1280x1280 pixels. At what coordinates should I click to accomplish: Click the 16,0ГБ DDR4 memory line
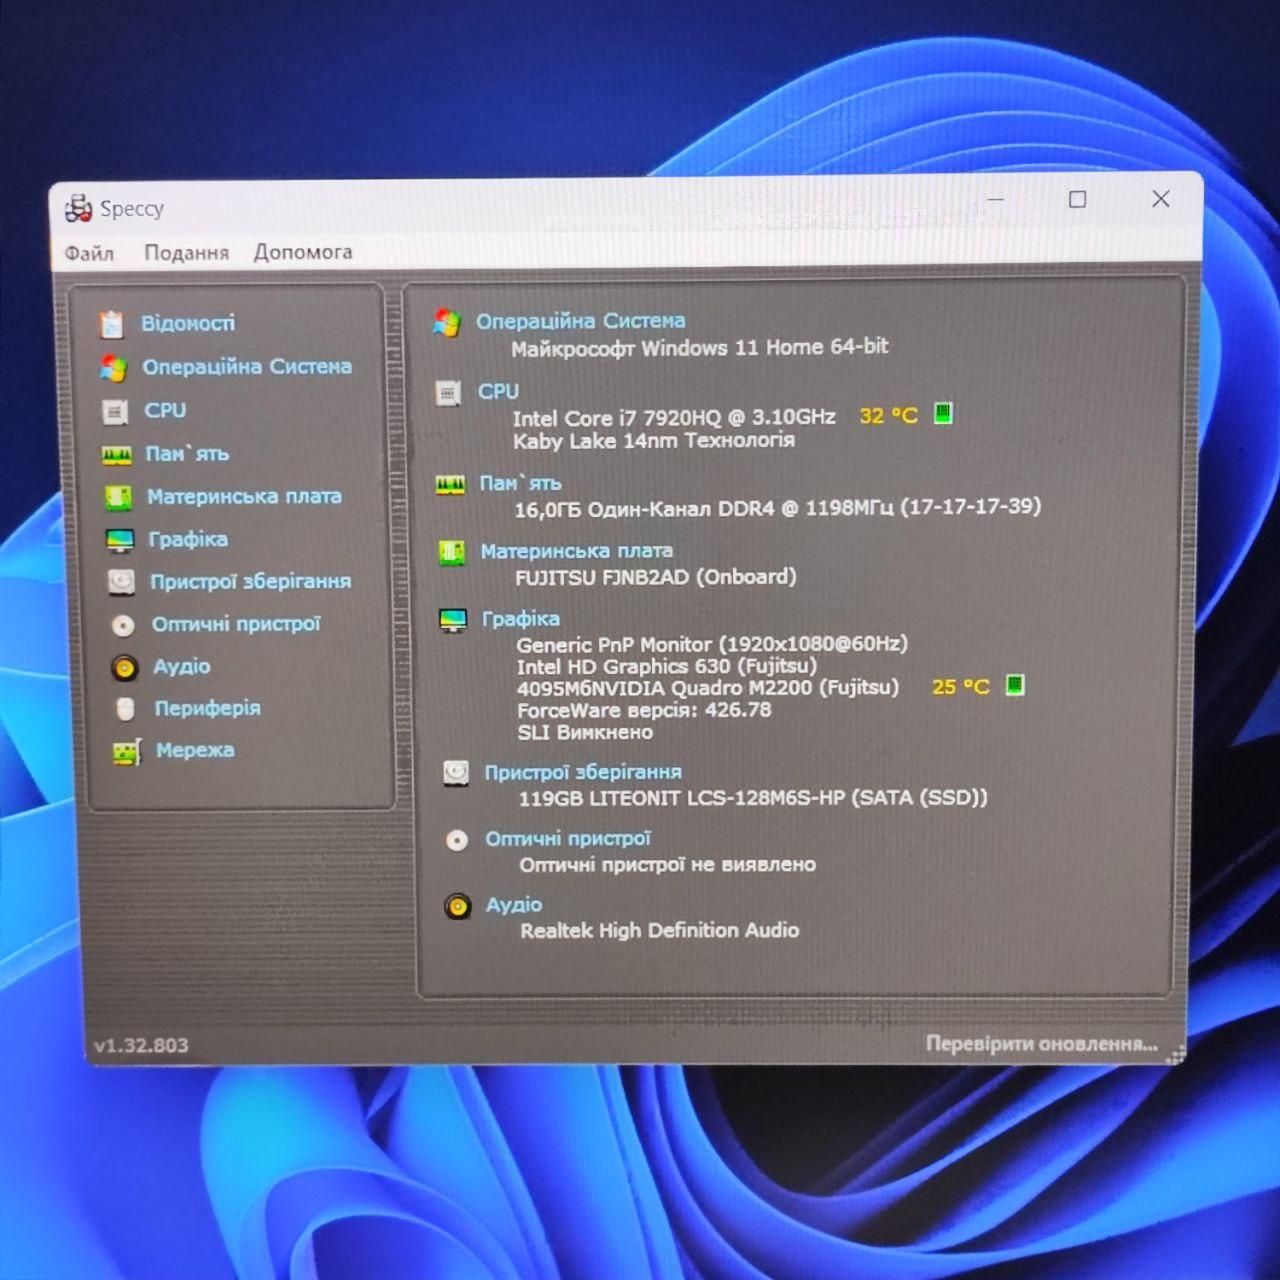[x=777, y=508]
